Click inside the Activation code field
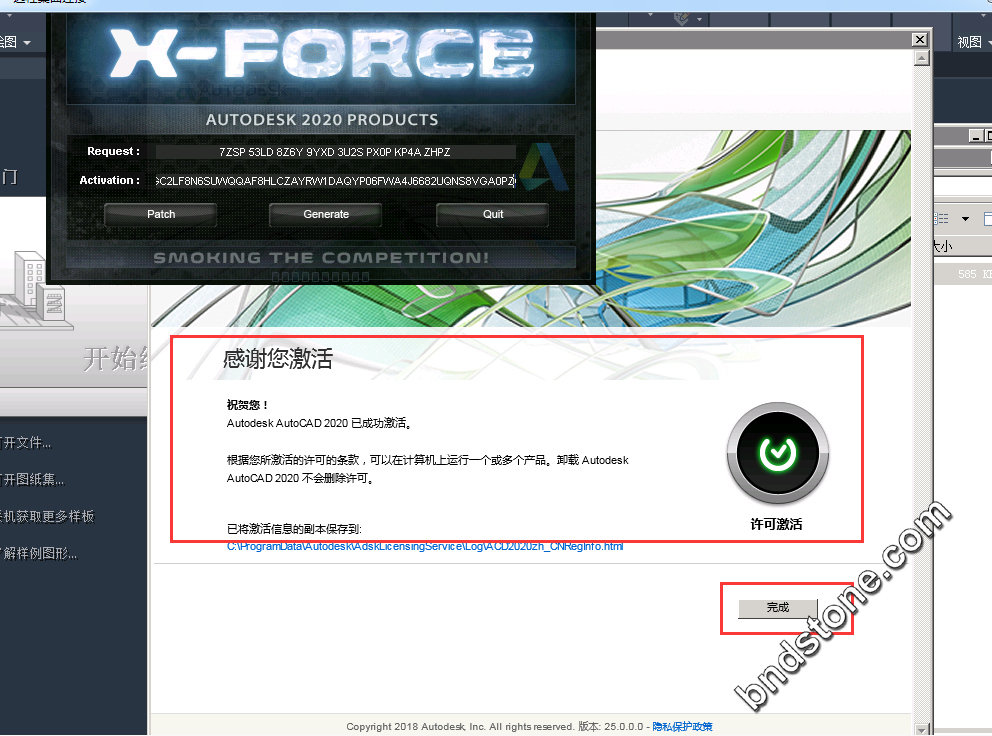 coord(335,181)
